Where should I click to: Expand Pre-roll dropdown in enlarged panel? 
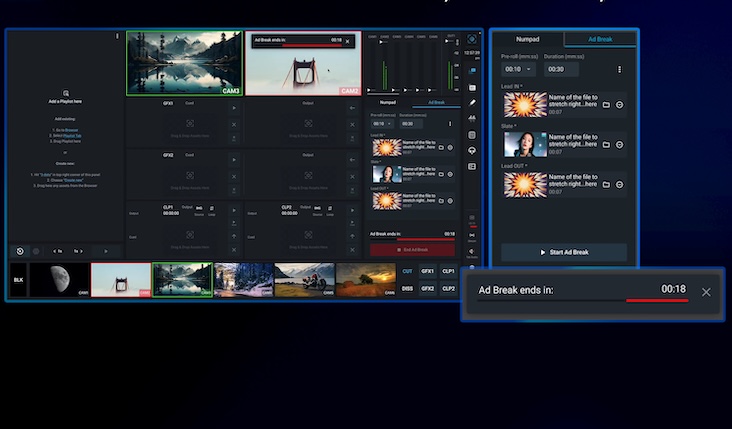[x=518, y=69]
